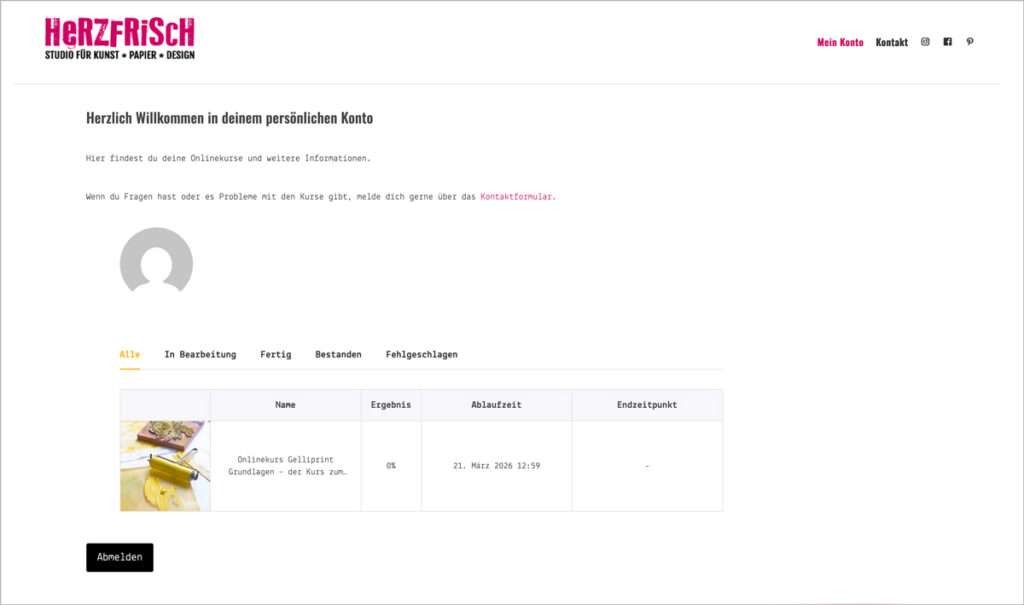Viewport: 1024px width, 605px height.
Task: Go to the Kontakt menu item
Action: pos(891,42)
